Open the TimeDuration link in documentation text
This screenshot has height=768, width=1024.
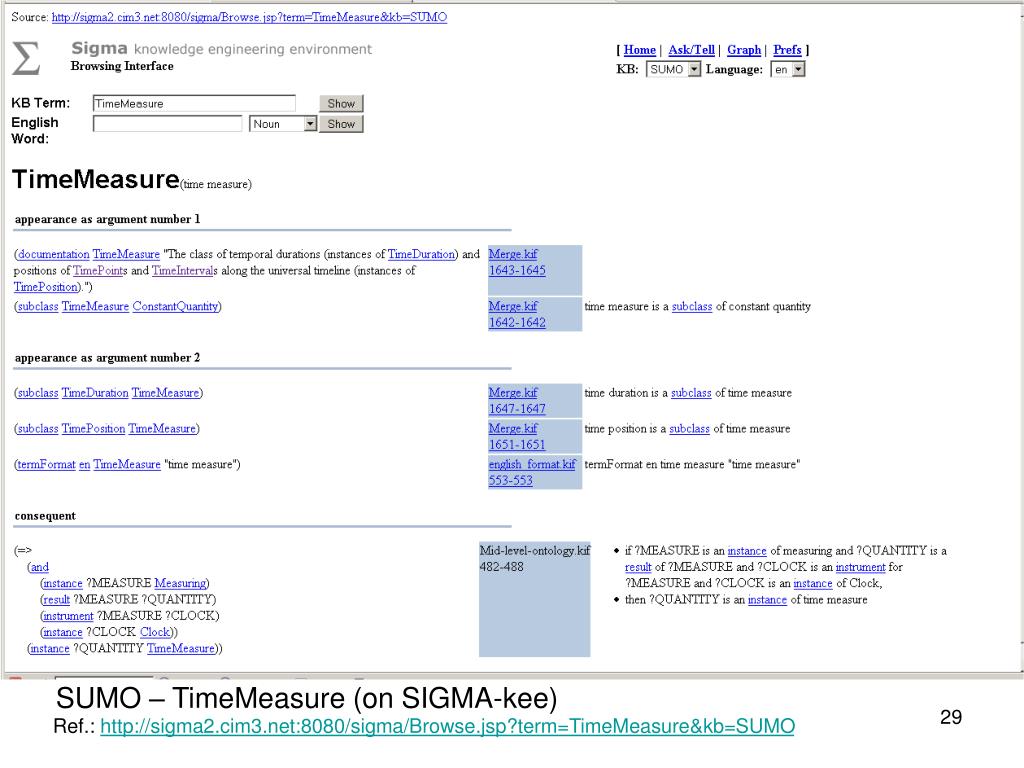pyautogui.click(x=421, y=254)
